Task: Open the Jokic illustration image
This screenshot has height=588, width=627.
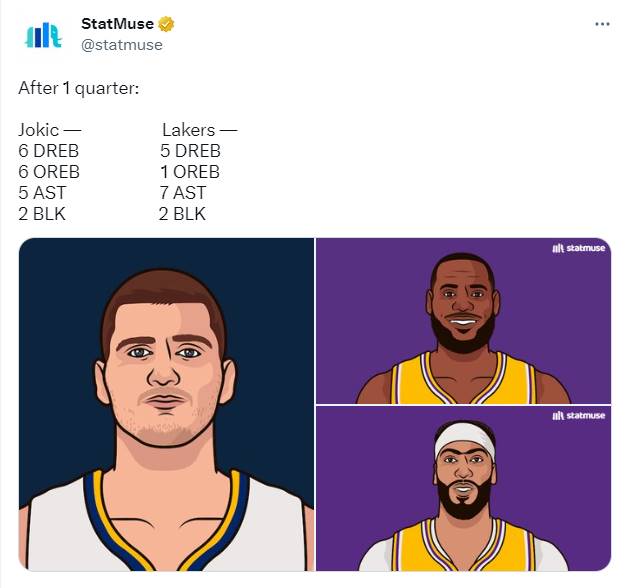Action: [x=166, y=404]
